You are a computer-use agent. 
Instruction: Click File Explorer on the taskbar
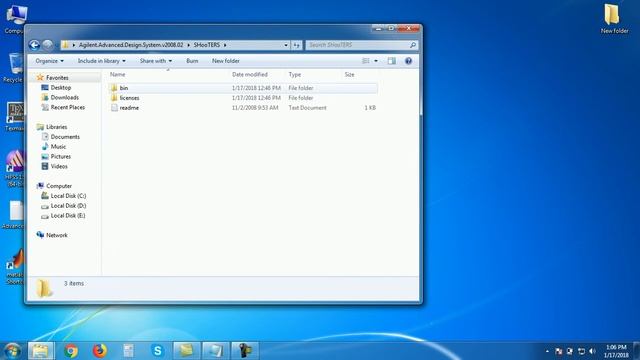(x=40, y=351)
